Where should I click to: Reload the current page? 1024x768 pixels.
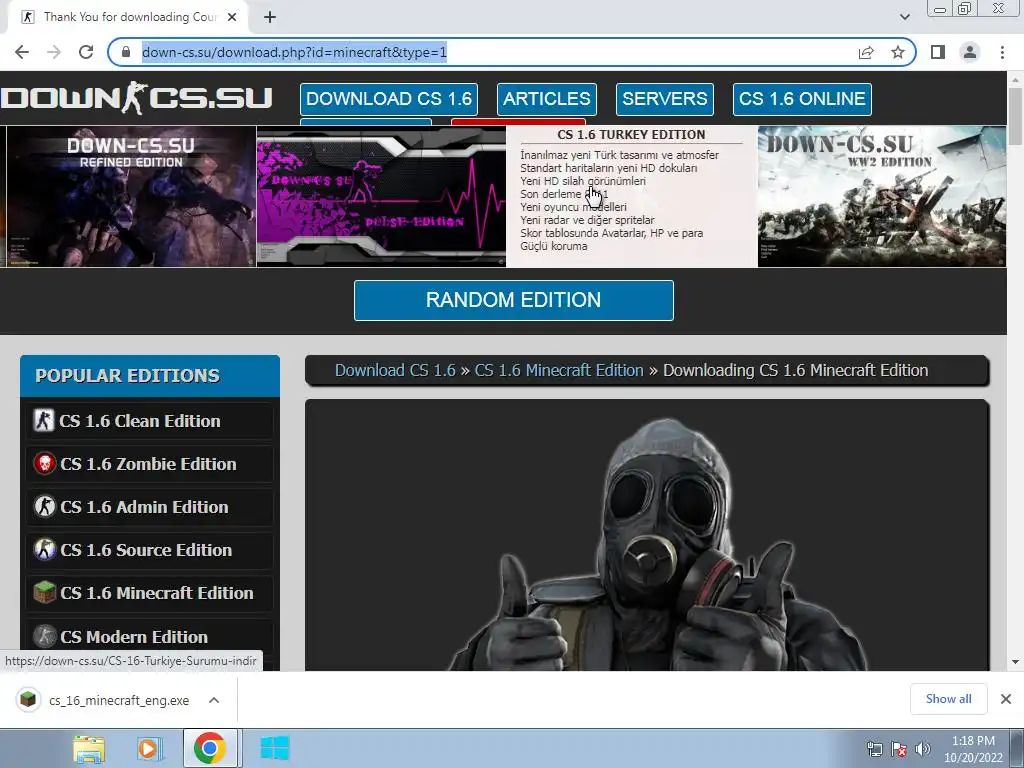pos(86,52)
